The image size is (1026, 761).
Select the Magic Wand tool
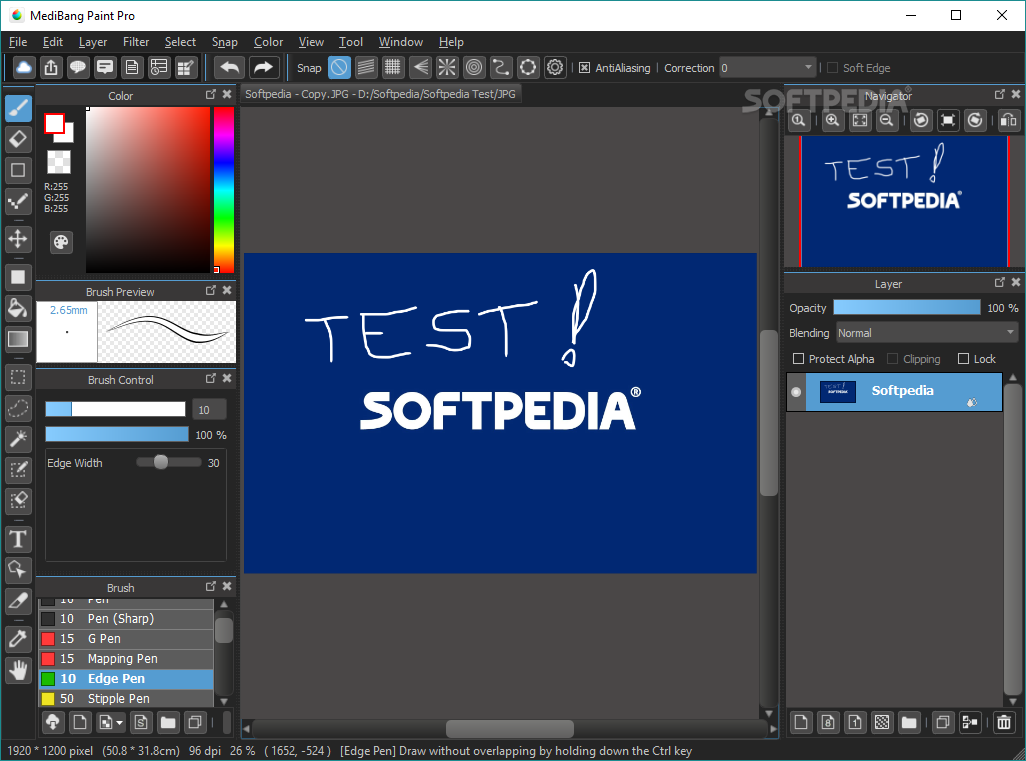(18, 438)
